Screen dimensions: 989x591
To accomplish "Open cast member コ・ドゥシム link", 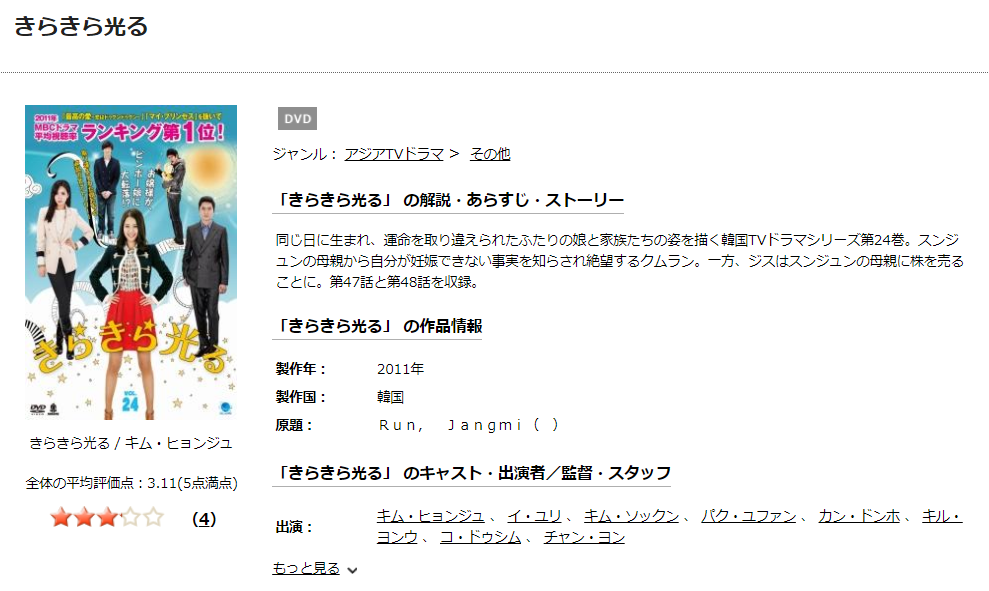I will 481,537.
